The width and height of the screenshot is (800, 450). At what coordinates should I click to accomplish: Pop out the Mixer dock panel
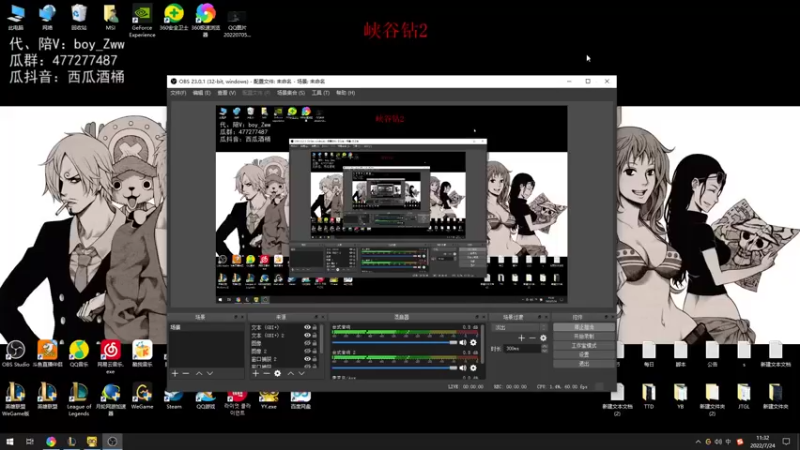click(477, 317)
